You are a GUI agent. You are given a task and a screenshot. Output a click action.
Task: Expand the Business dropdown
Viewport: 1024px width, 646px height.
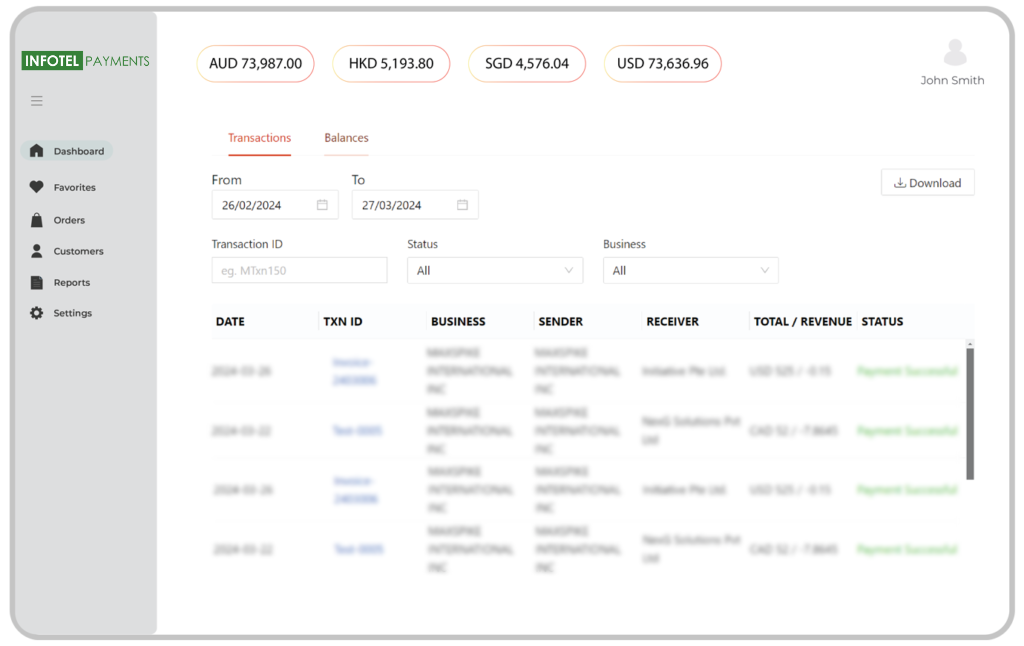(690, 270)
